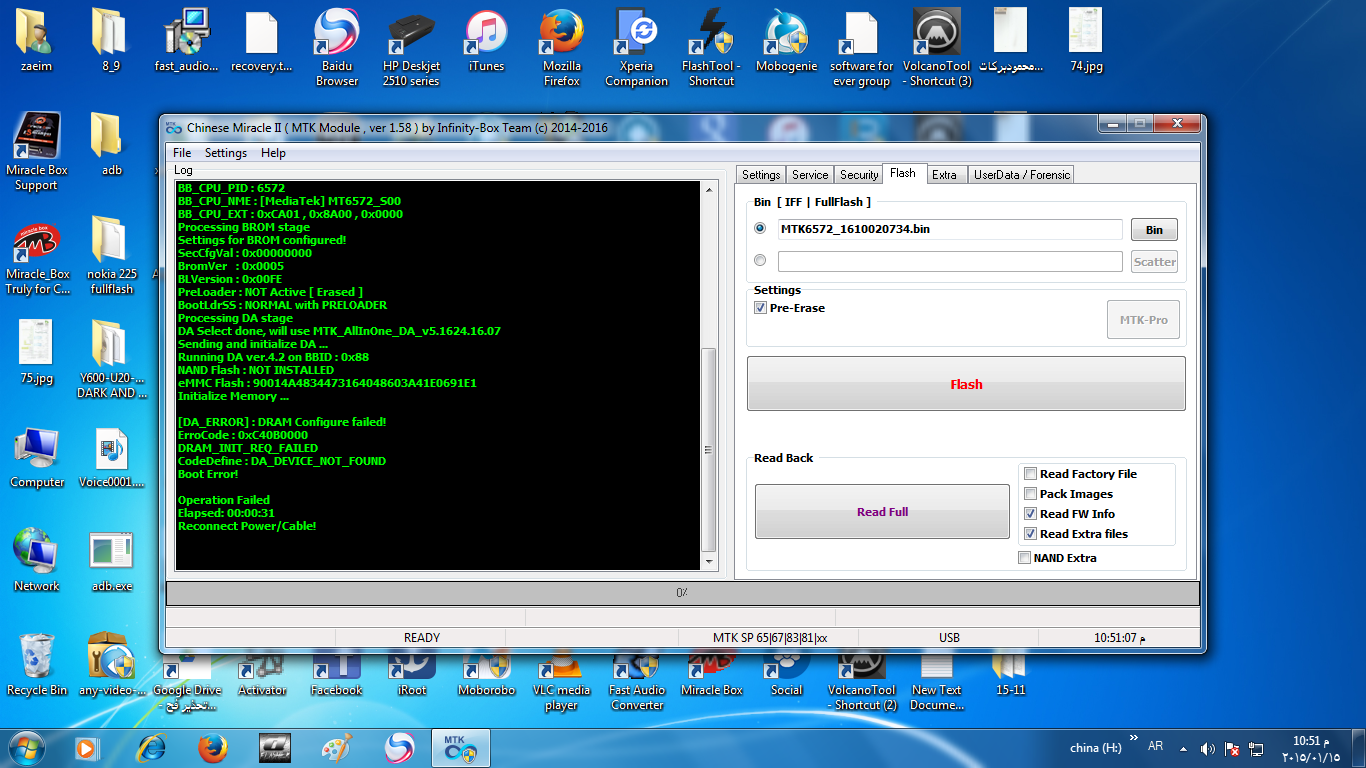Open the Recycle Bin
Viewport: 1366px width, 768px height.
pyautogui.click(x=37, y=665)
